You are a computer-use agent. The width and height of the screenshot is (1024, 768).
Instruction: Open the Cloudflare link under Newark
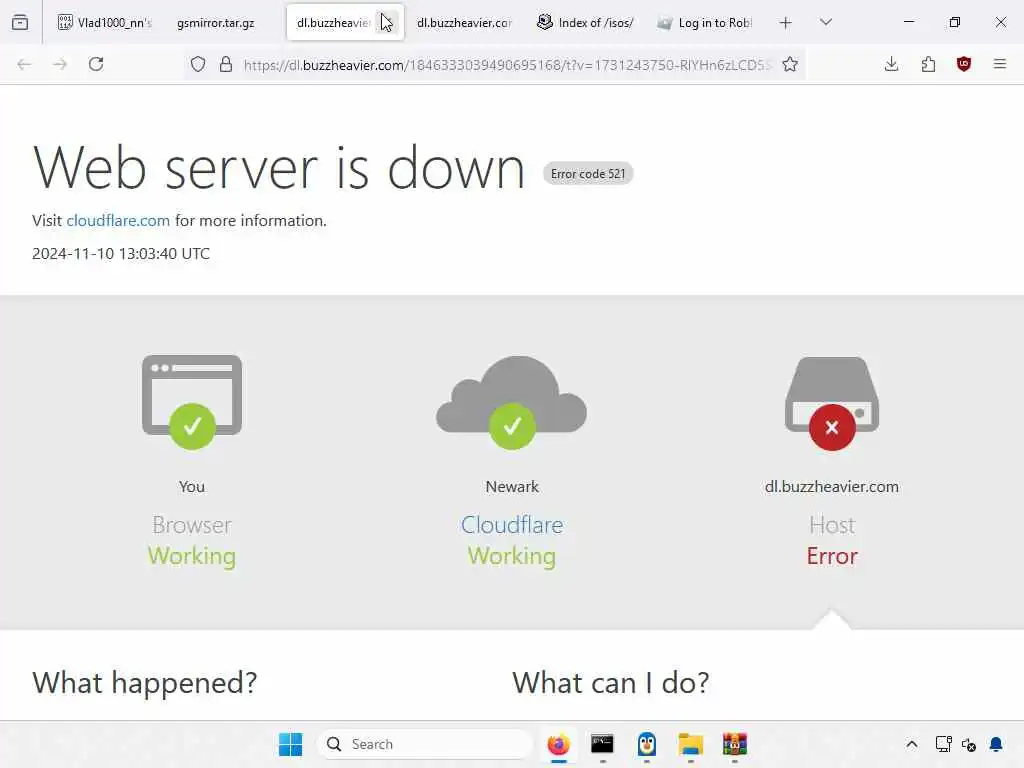pyautogui.click(x=512, y=525)
